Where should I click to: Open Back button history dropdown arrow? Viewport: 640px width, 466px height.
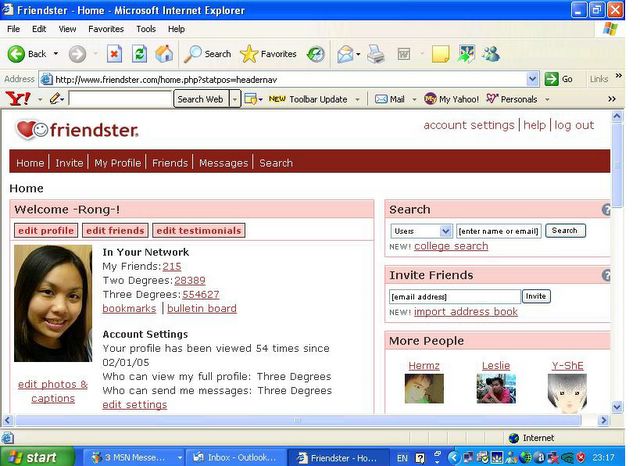[56, 54]
